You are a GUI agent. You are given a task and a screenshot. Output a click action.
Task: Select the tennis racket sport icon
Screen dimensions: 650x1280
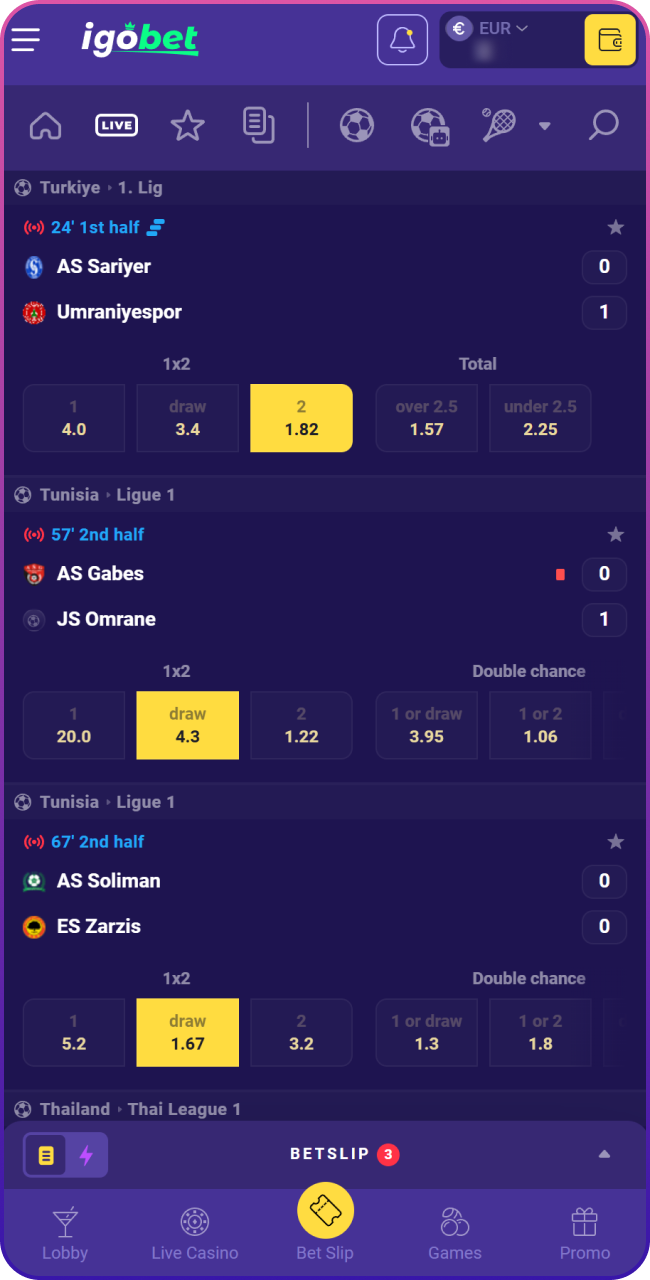point(498,126)
